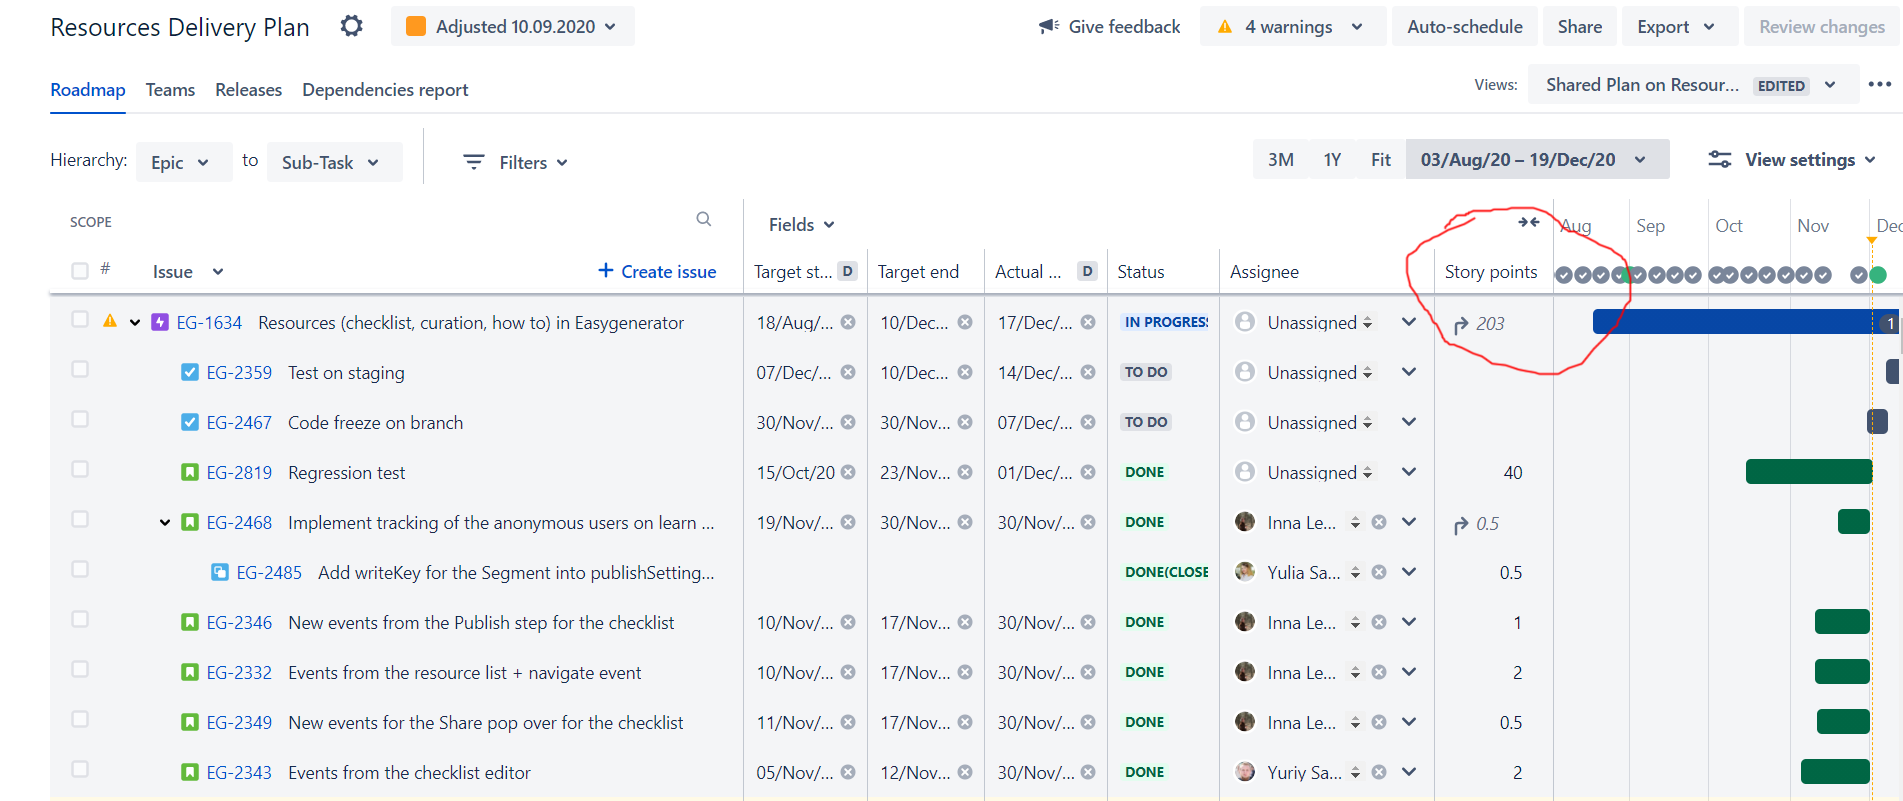The image size is (1903, 801).
Task: Click the Auto-schedule button
Action: tap(1465, 27)
